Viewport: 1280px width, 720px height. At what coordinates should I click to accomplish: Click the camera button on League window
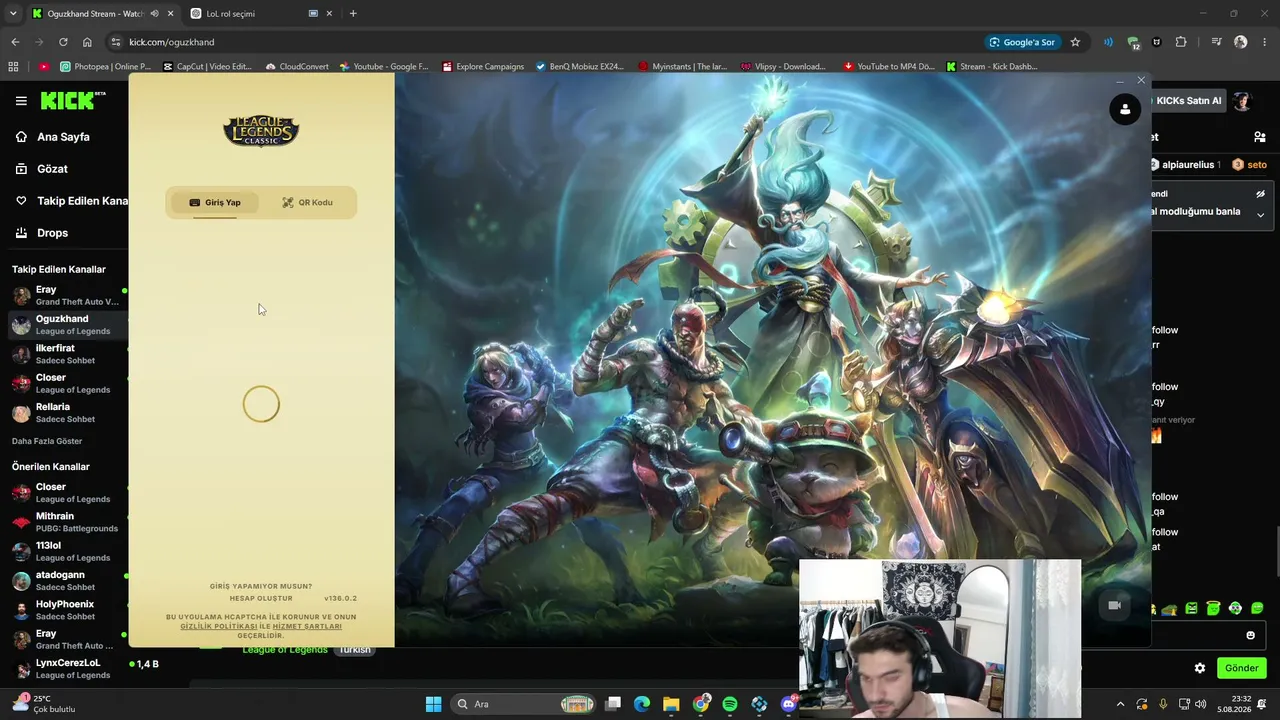[1115, 605]
